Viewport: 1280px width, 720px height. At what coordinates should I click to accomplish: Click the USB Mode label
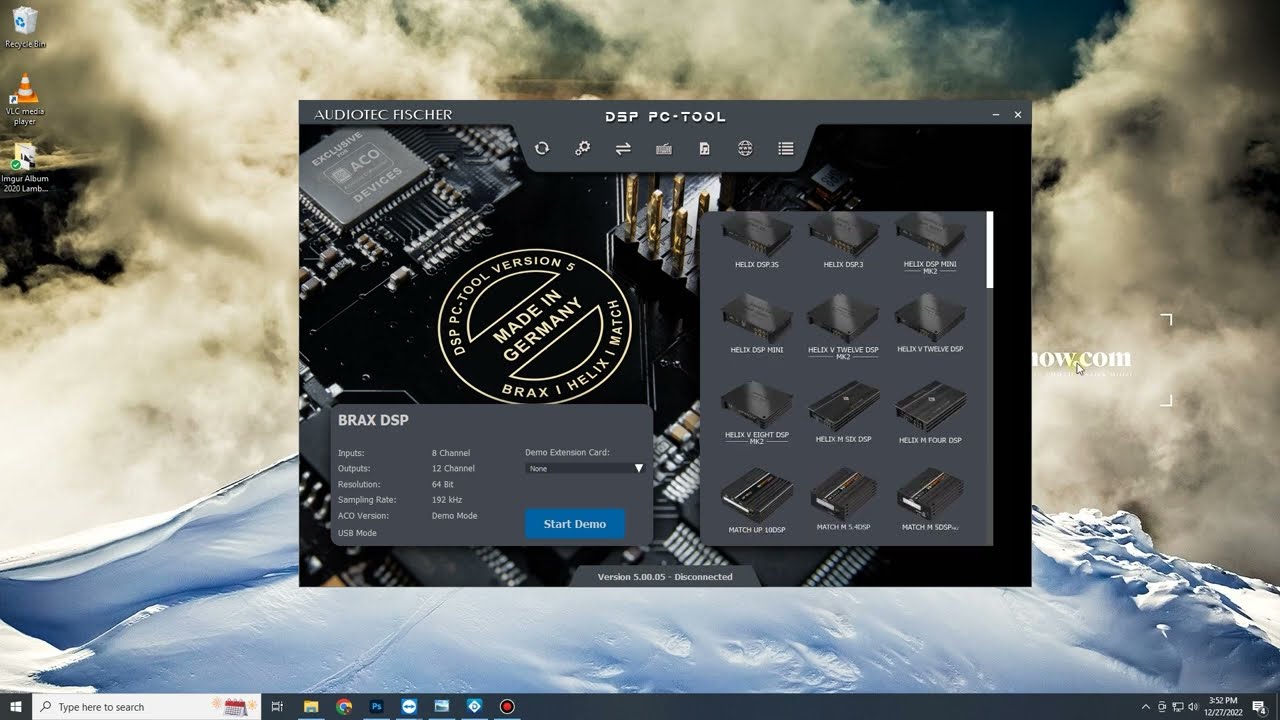click(357, 533)
